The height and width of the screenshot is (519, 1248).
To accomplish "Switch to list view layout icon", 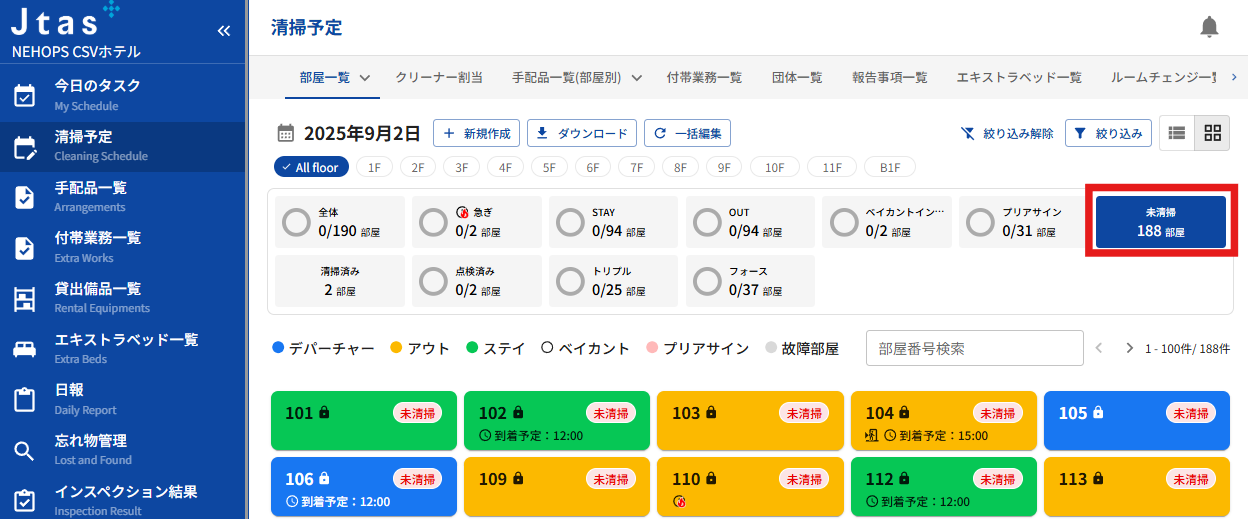I will pos(1177,133).
